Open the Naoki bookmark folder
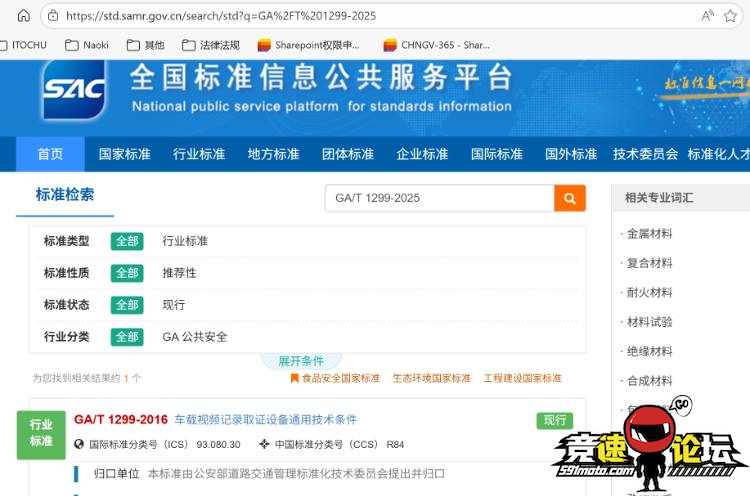 click(x=87, y=45)
